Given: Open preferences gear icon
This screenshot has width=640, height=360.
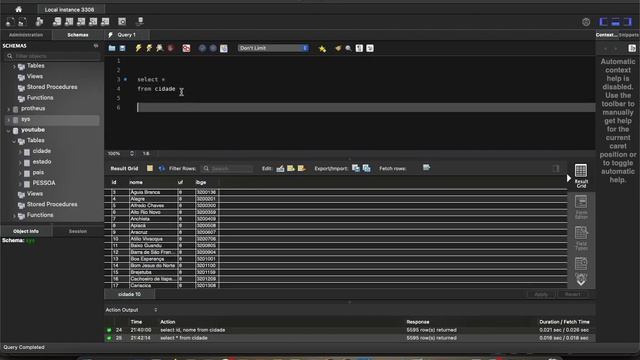Looking at the screenshot, I should 586,22.
